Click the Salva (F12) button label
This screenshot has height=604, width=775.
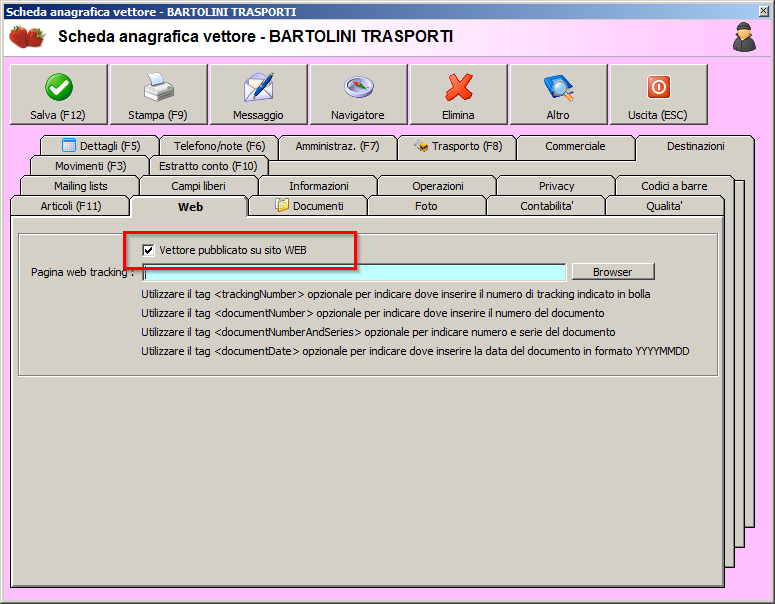pos(58,115)
